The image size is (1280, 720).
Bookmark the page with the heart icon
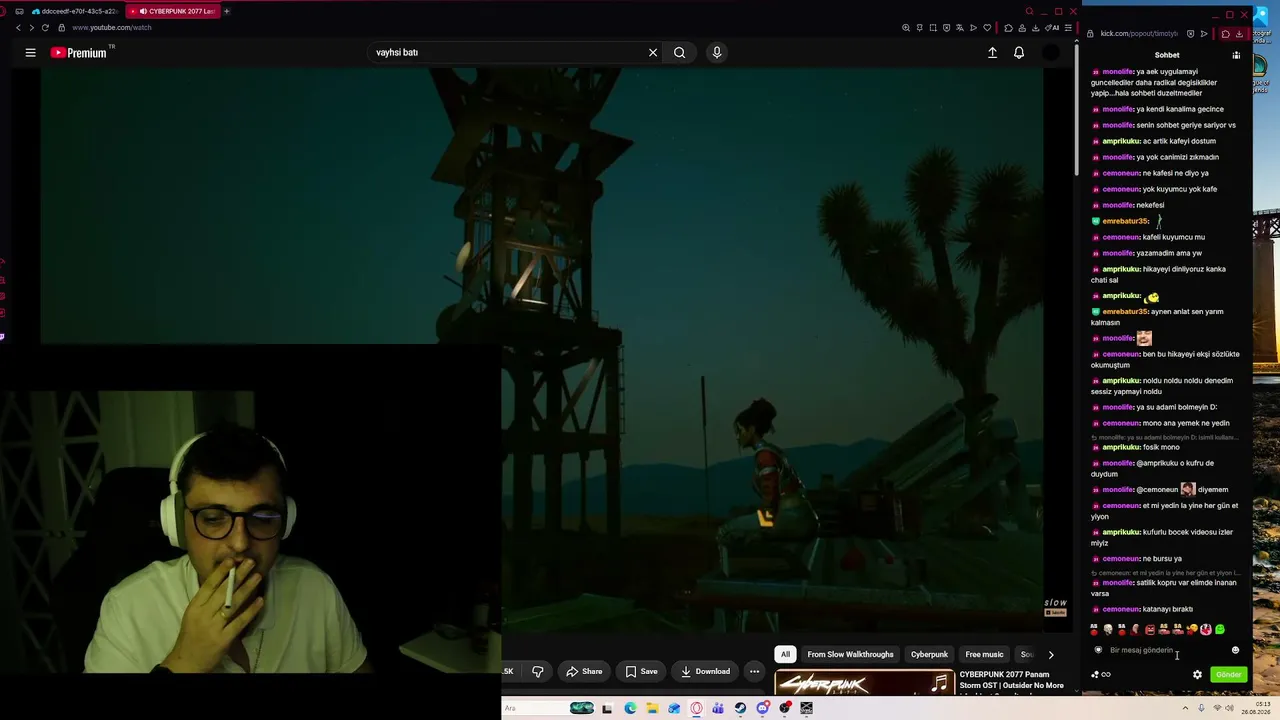pos(987,28)
